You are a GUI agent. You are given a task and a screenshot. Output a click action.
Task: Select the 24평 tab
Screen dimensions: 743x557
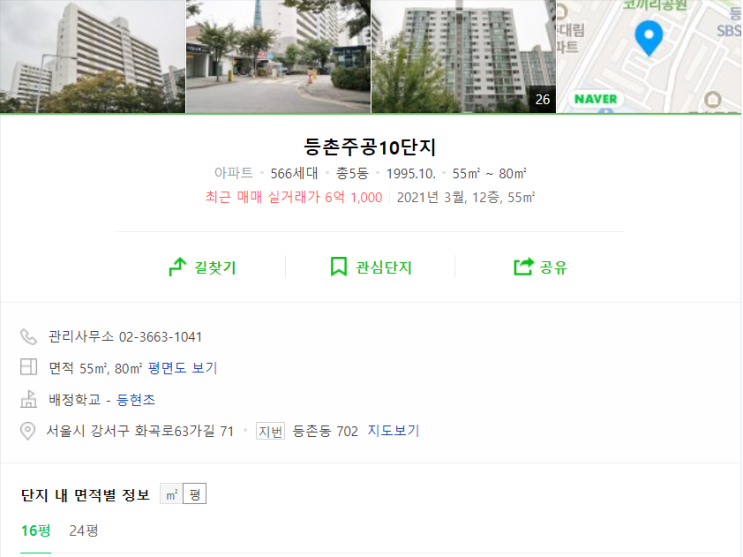[84, 530]
